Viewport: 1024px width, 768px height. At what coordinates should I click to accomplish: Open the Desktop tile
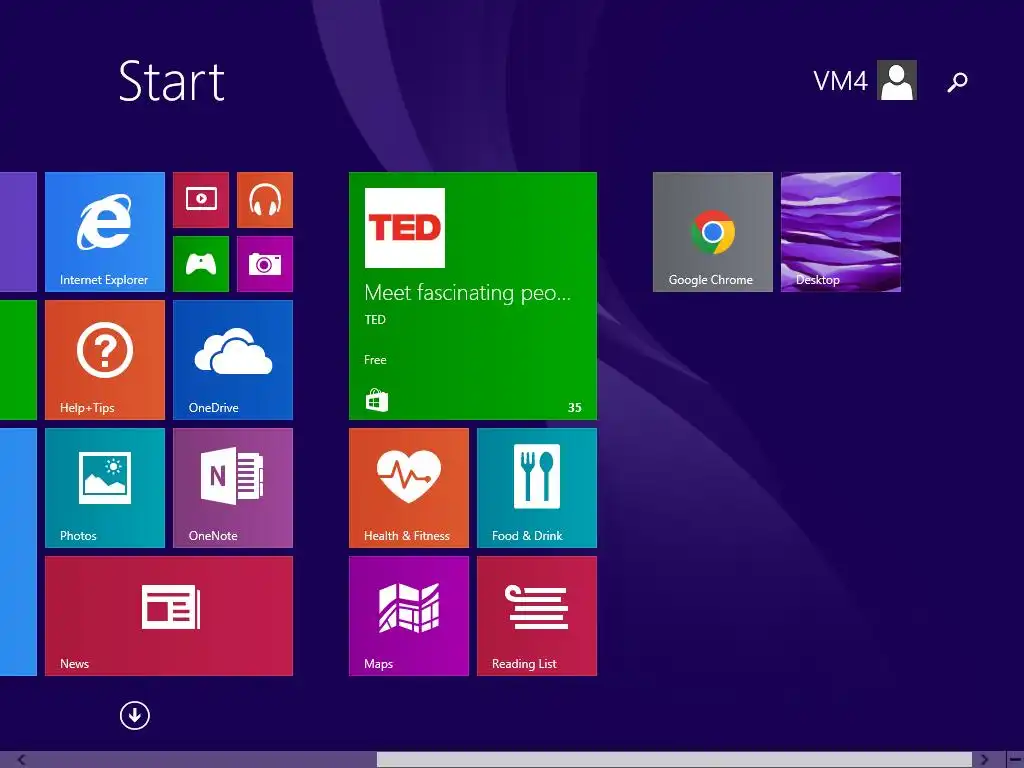click(x=840, y=232)
